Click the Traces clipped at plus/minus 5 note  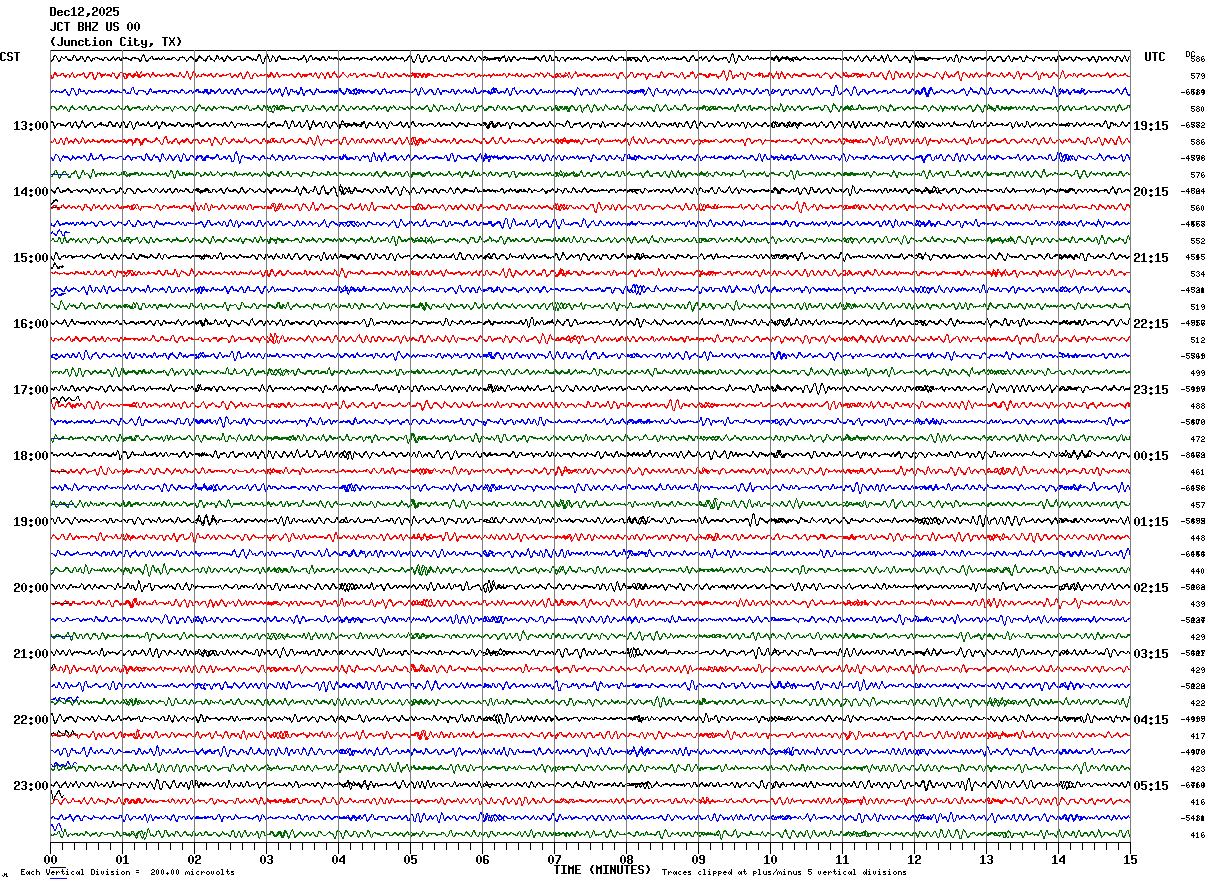[x=784, y=872]
